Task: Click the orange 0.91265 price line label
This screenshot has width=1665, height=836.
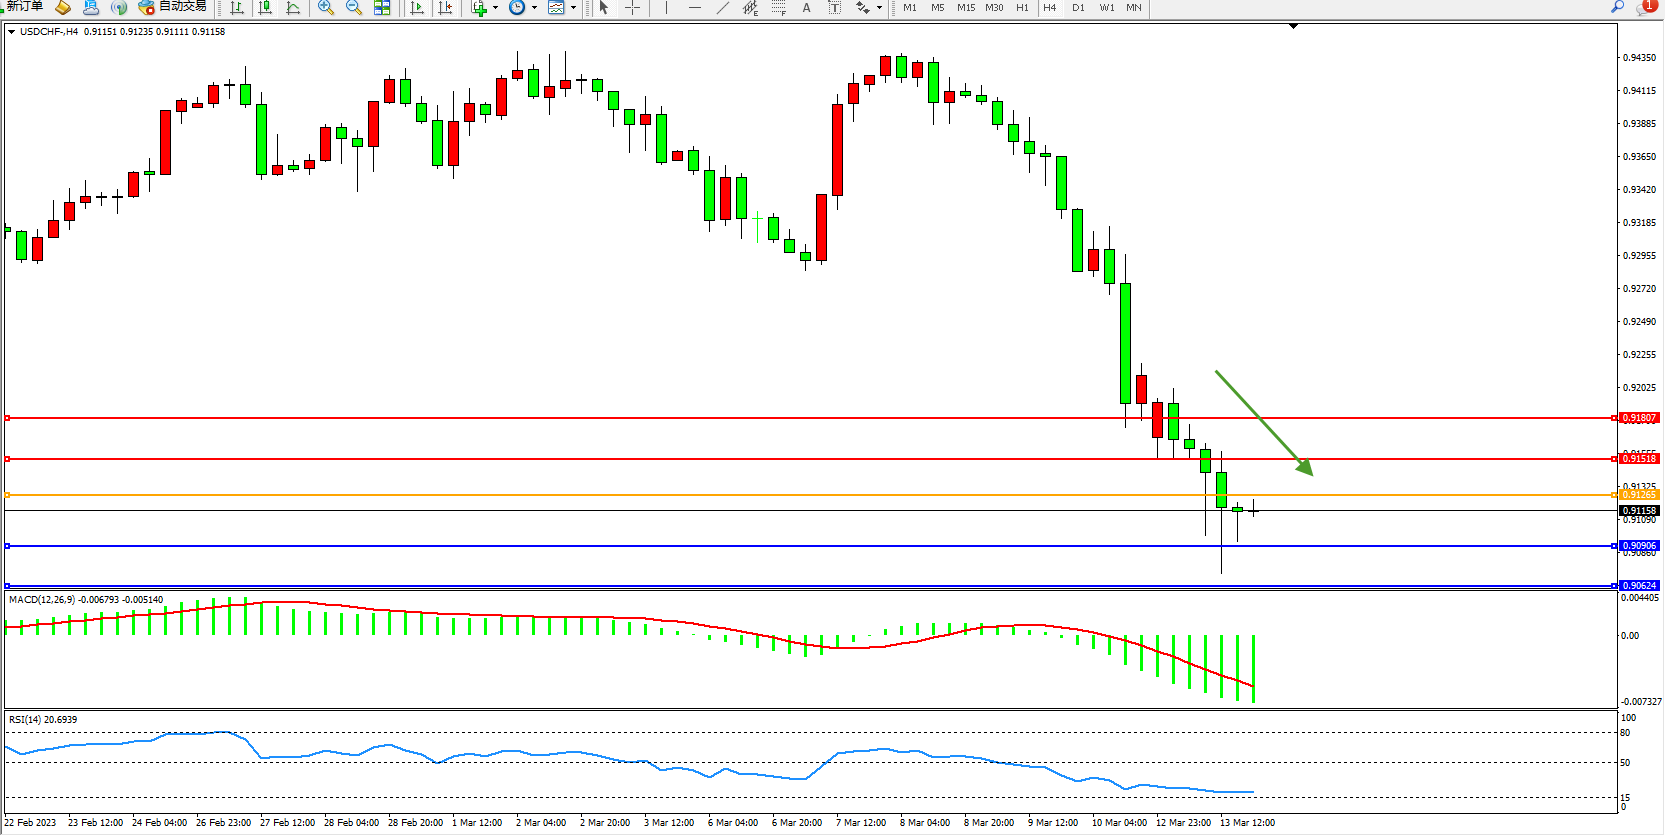Action: [1638, 495]
